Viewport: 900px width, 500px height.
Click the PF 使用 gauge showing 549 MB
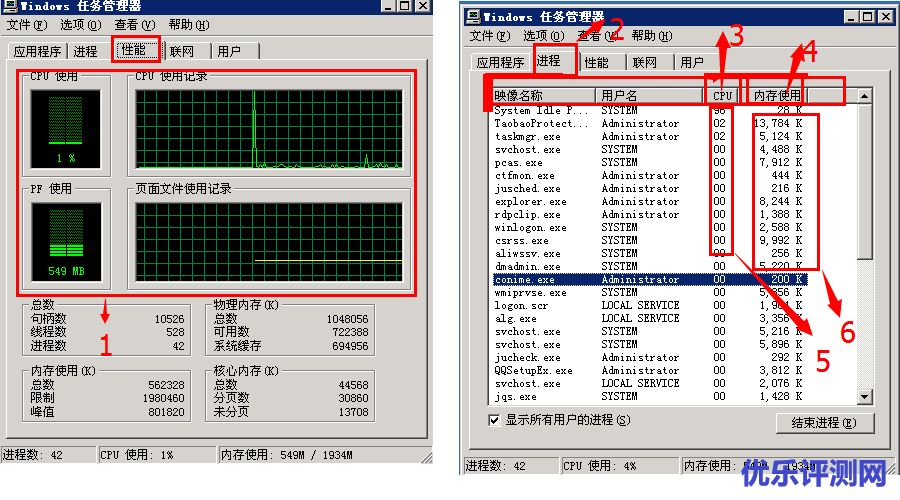[66, 242]
